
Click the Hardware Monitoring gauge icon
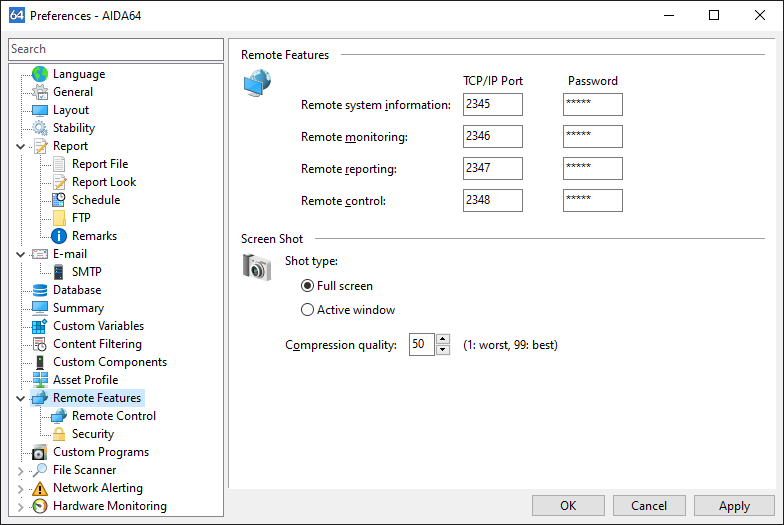(x=40, y=506)
